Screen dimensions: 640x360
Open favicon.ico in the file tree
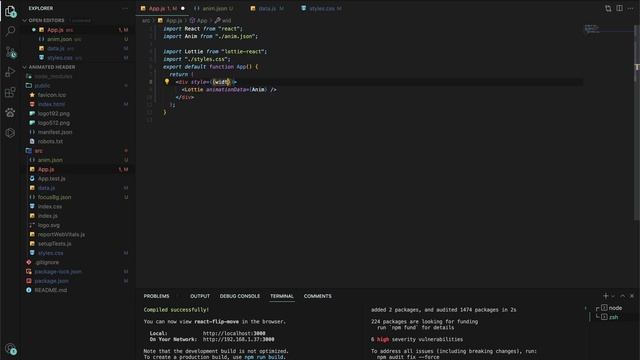pyautogui.click(x=52, y=95)
